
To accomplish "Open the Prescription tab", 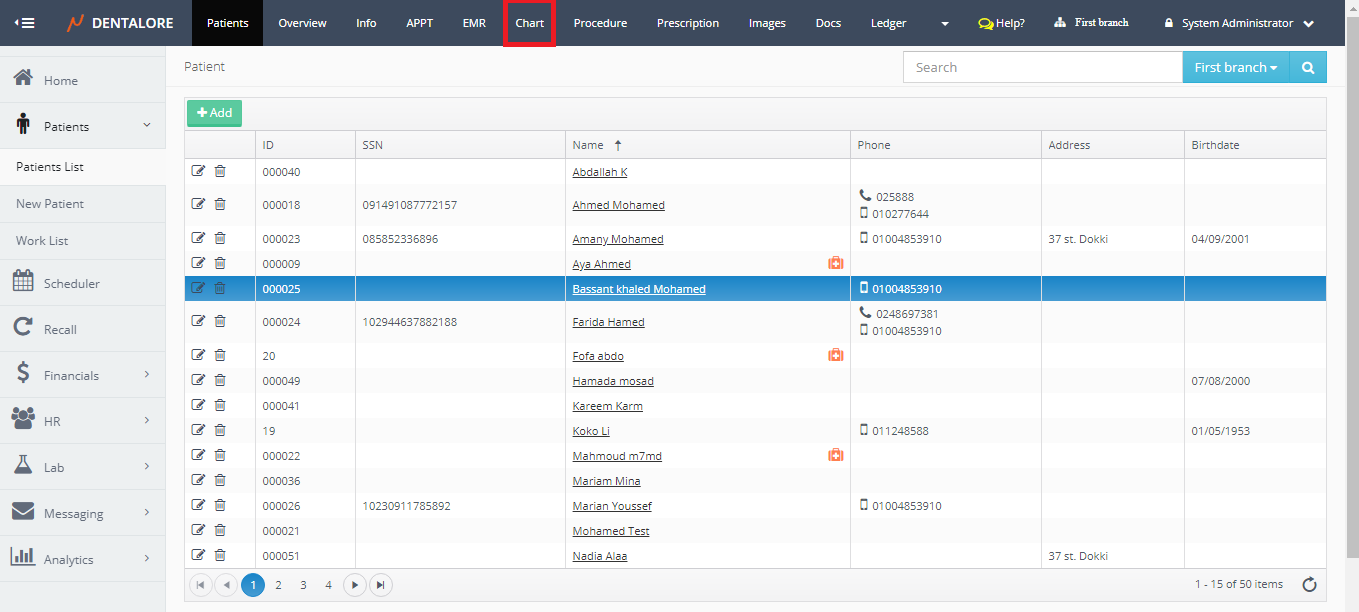I will [x=687, y=23].
